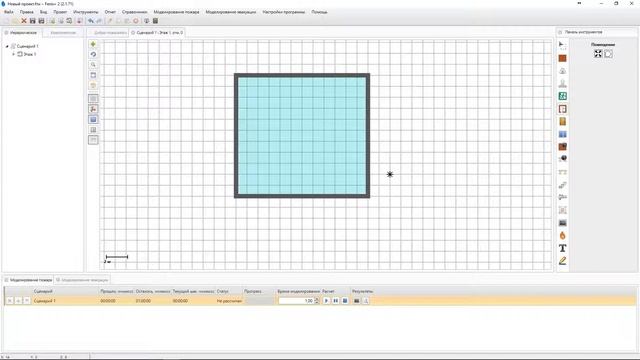Select Сценарий 1 in project tree
This screenshot has width=640, height=360.
27,47
